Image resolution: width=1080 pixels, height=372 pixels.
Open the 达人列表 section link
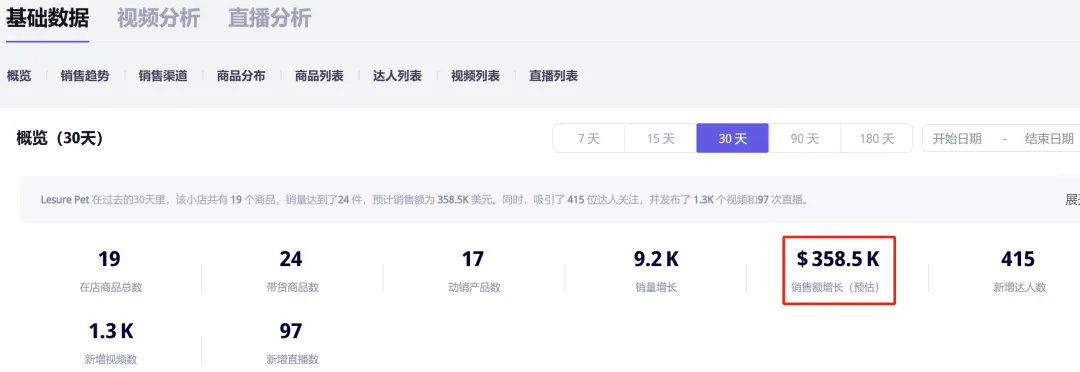397,76
